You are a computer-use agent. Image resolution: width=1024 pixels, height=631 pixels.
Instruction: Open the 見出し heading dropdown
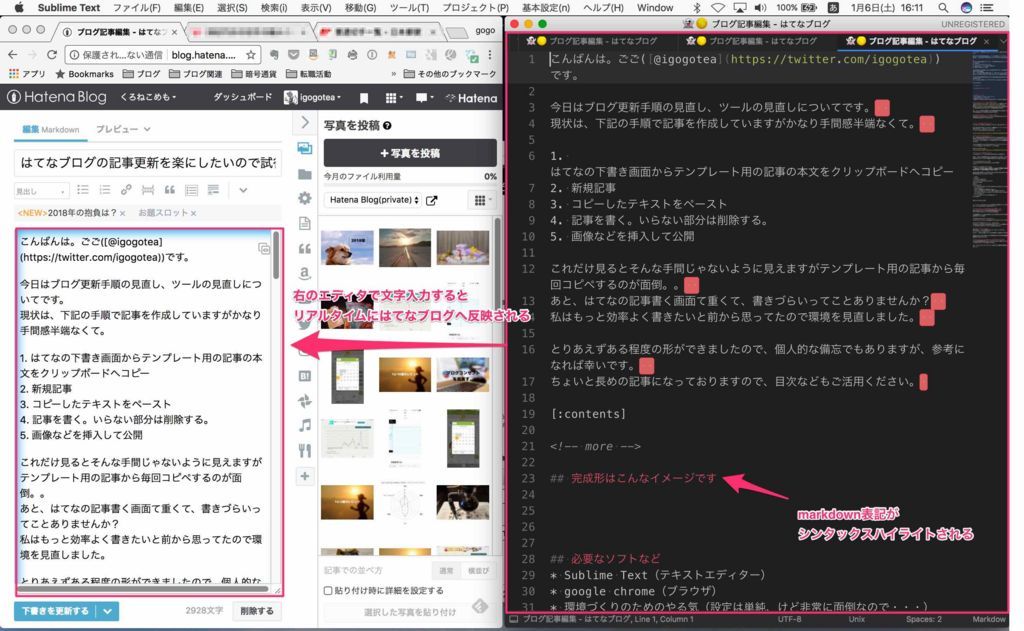pos(41,189)
